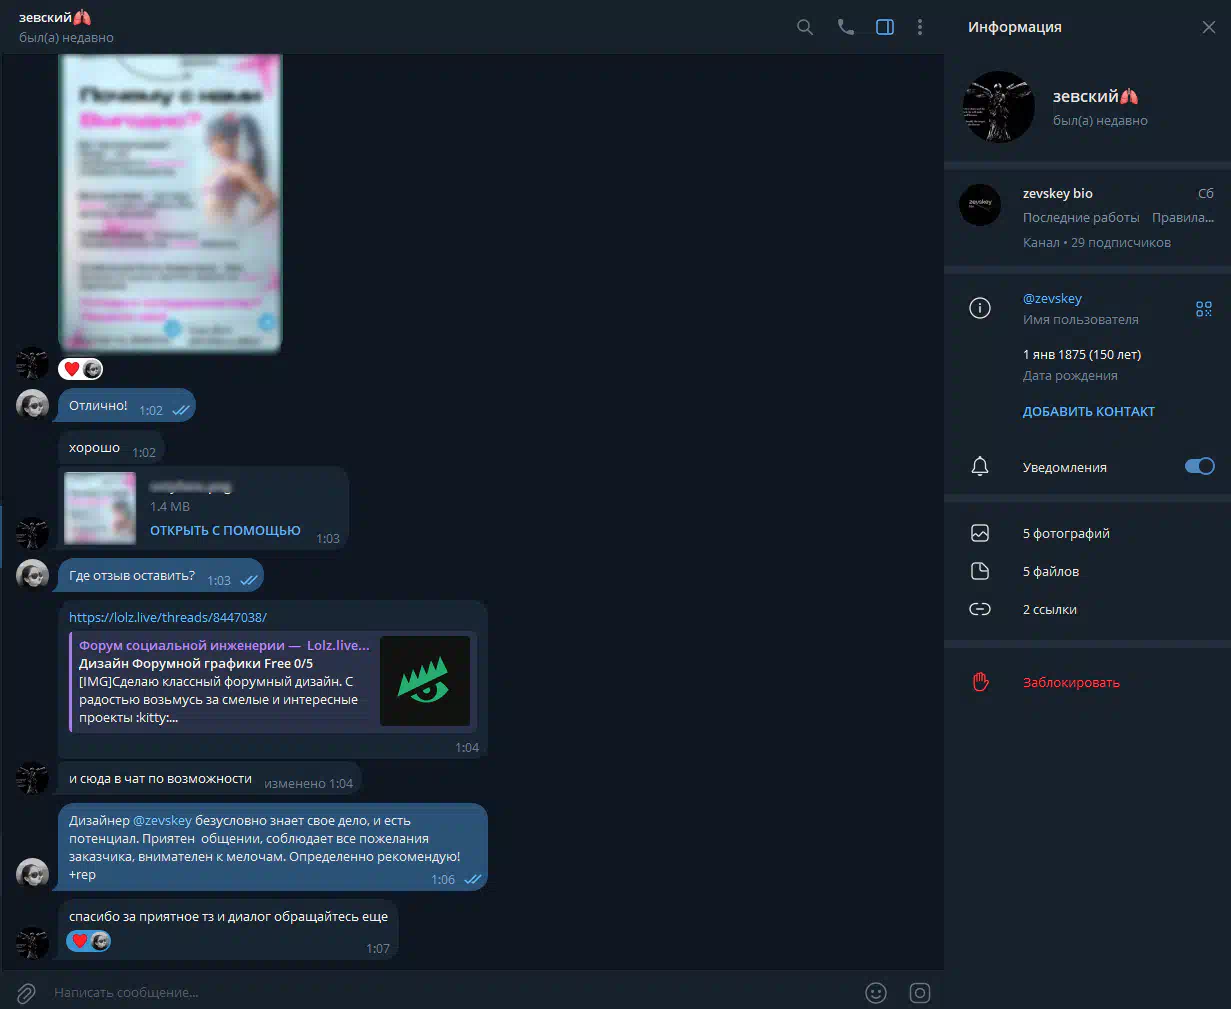1231x1009 pixels.
Task: Show the QR code icon for username
Action: [x=1204, y=309]
